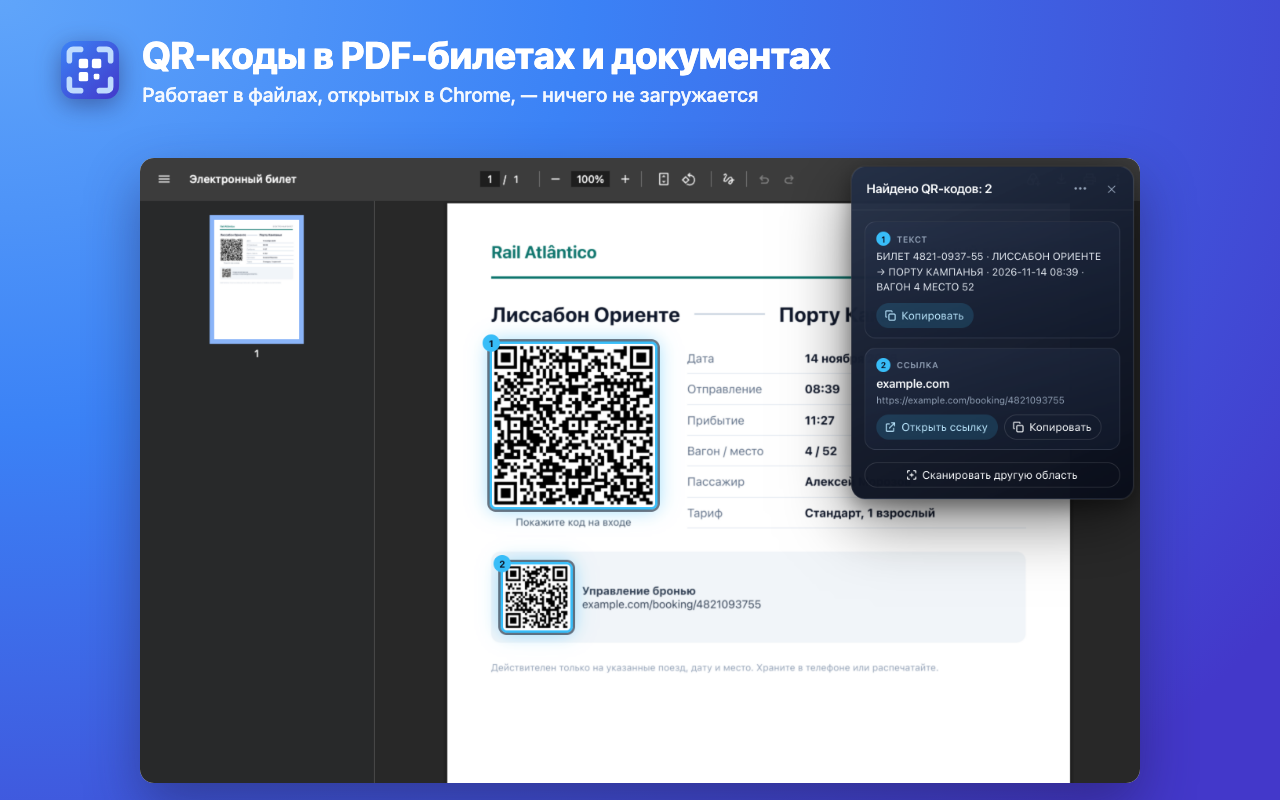The height and width of the screenshot is (800, 1280).
Task: Click the Управление бронью label
Action: tap(639, 591)
